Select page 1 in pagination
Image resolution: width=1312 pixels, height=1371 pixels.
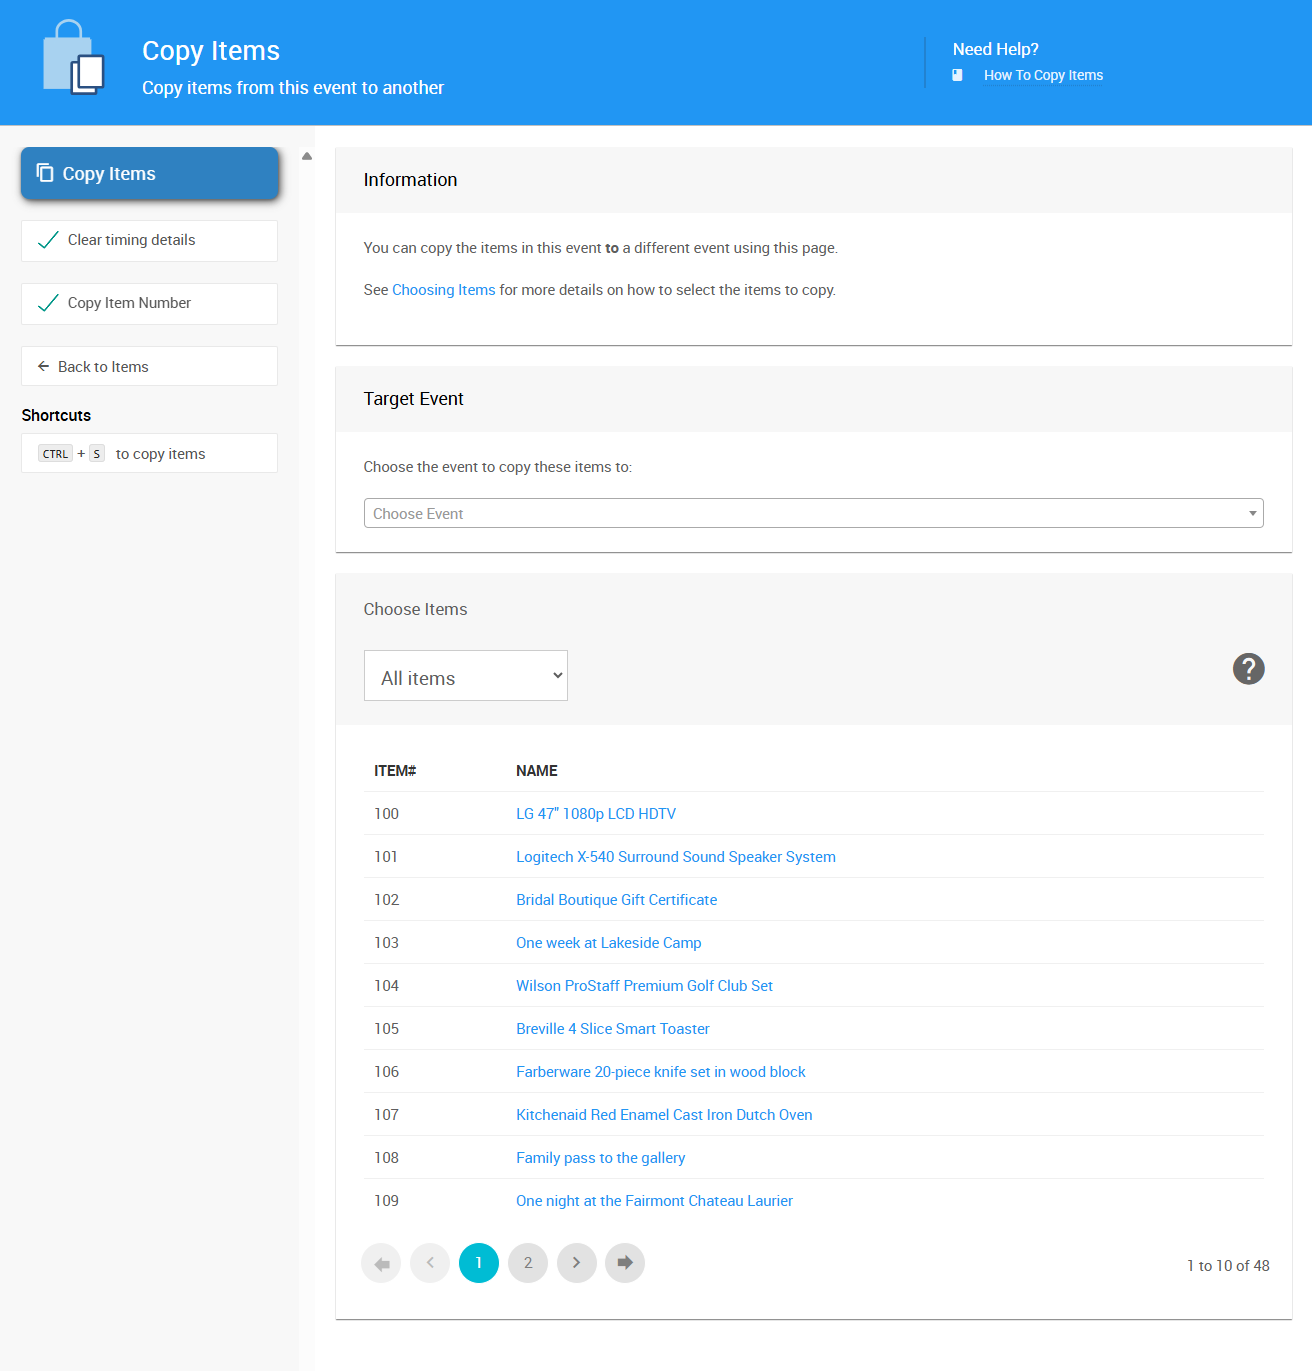[479, 1263]
